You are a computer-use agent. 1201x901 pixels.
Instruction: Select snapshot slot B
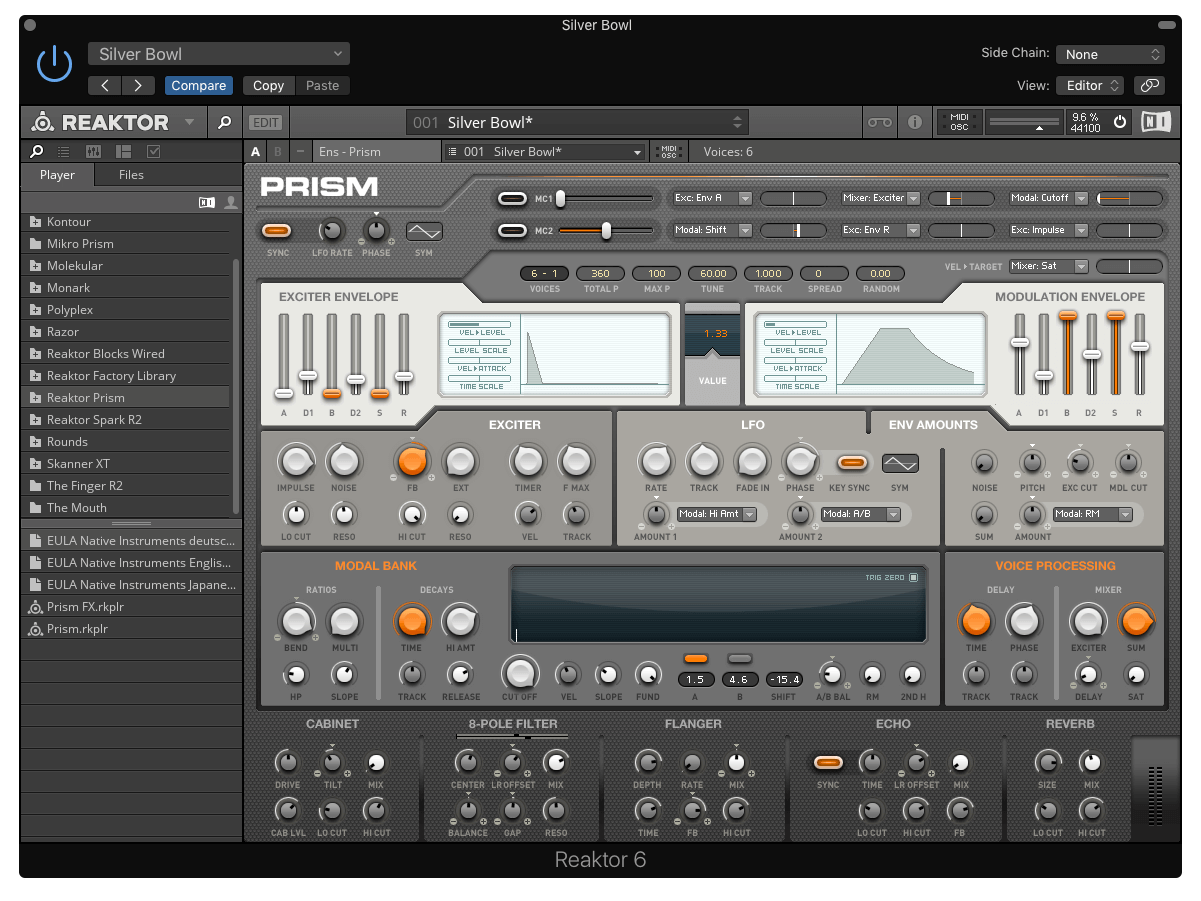[278, 151]
